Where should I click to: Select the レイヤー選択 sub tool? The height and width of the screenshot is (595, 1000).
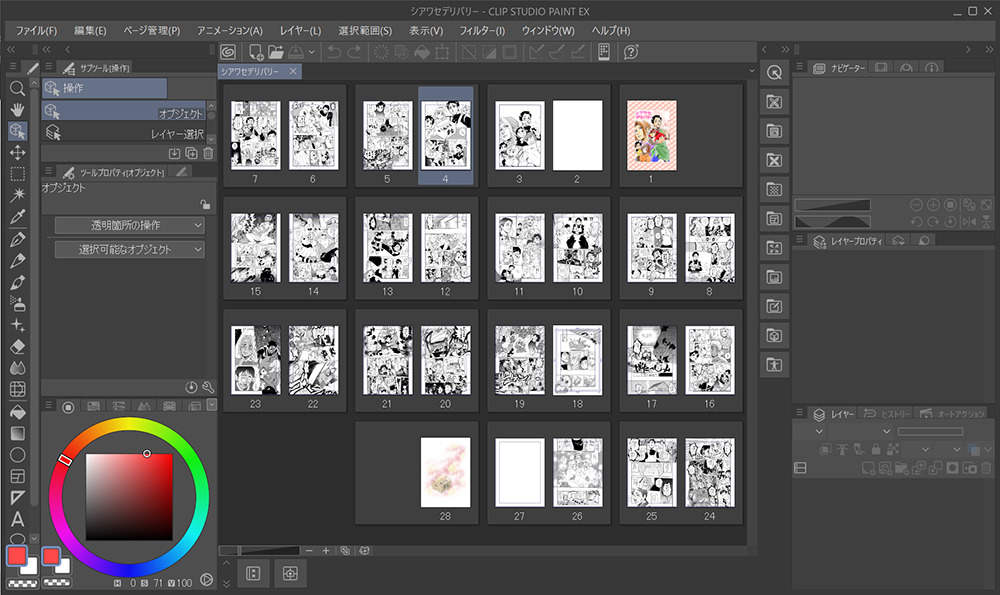(x=124, y=133)
